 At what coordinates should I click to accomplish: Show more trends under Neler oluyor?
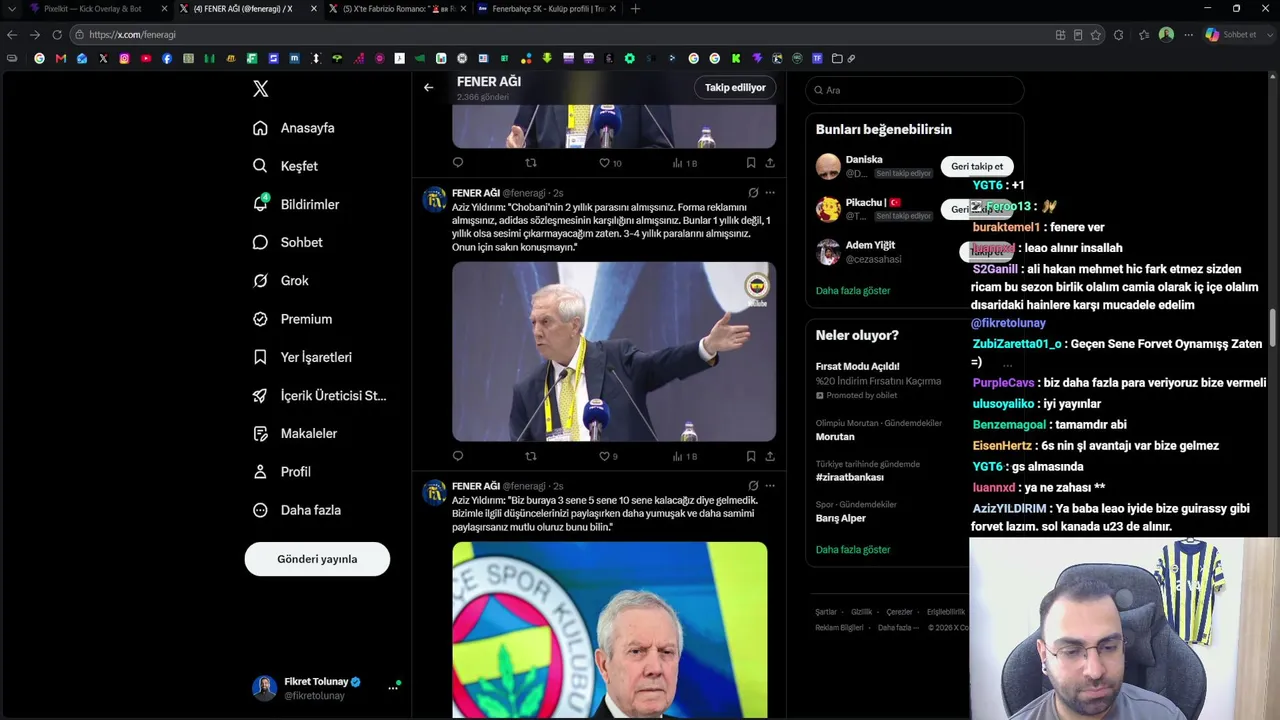coord(853,550)
